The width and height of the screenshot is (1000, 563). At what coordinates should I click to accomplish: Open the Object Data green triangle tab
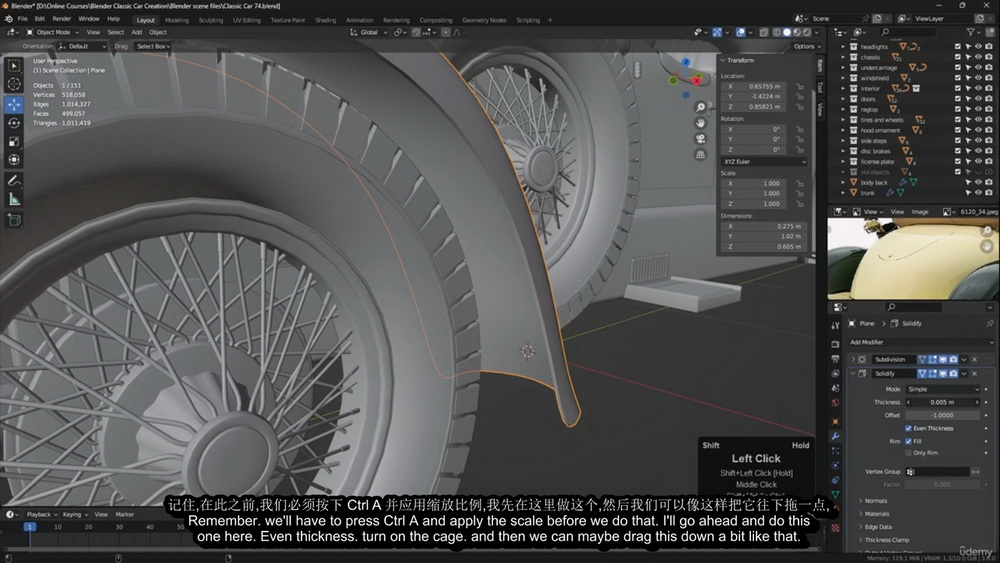pyautogui.click(x=835, y=495)
